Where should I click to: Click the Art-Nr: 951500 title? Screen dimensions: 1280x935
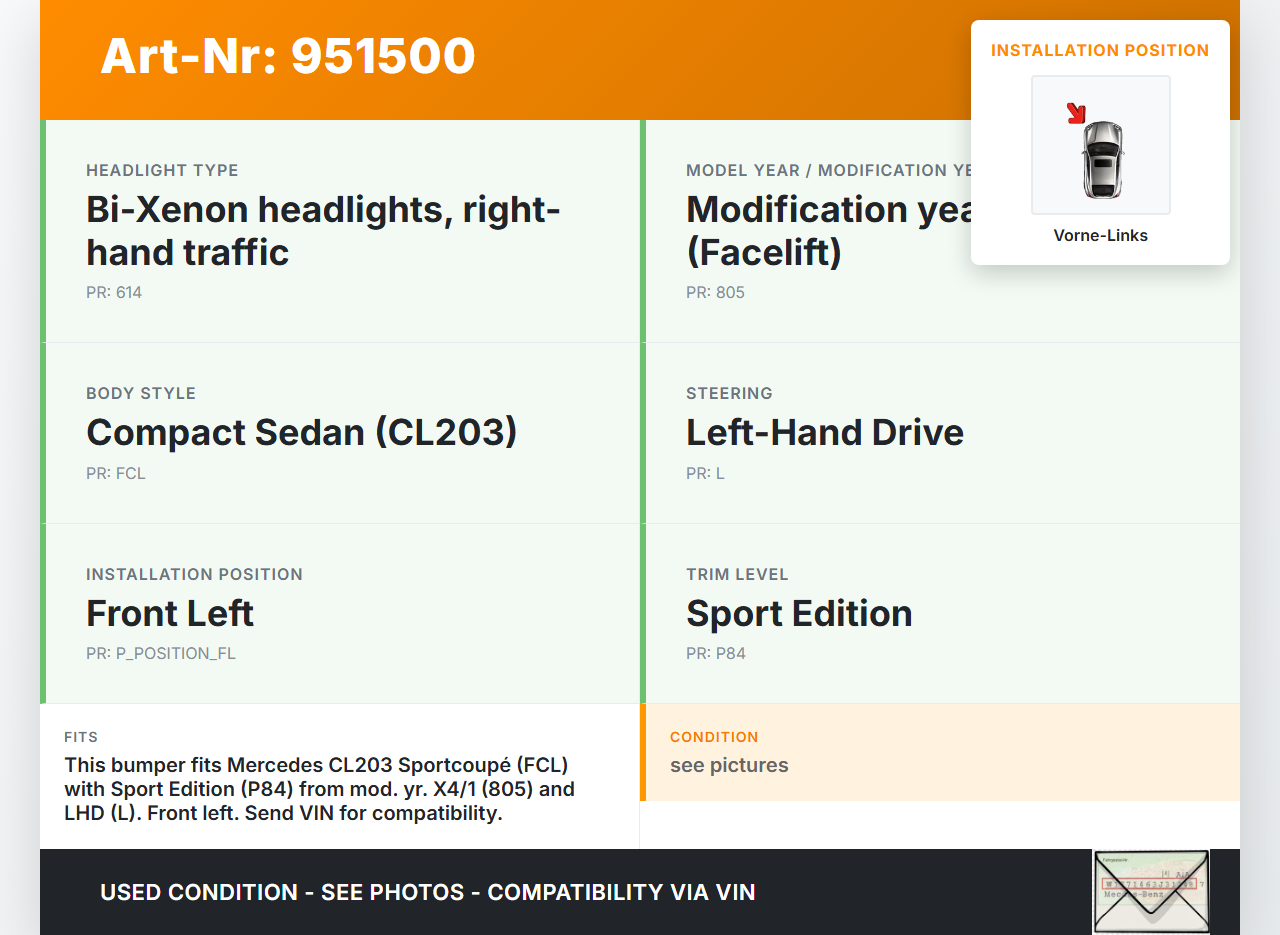click(288, 57)
